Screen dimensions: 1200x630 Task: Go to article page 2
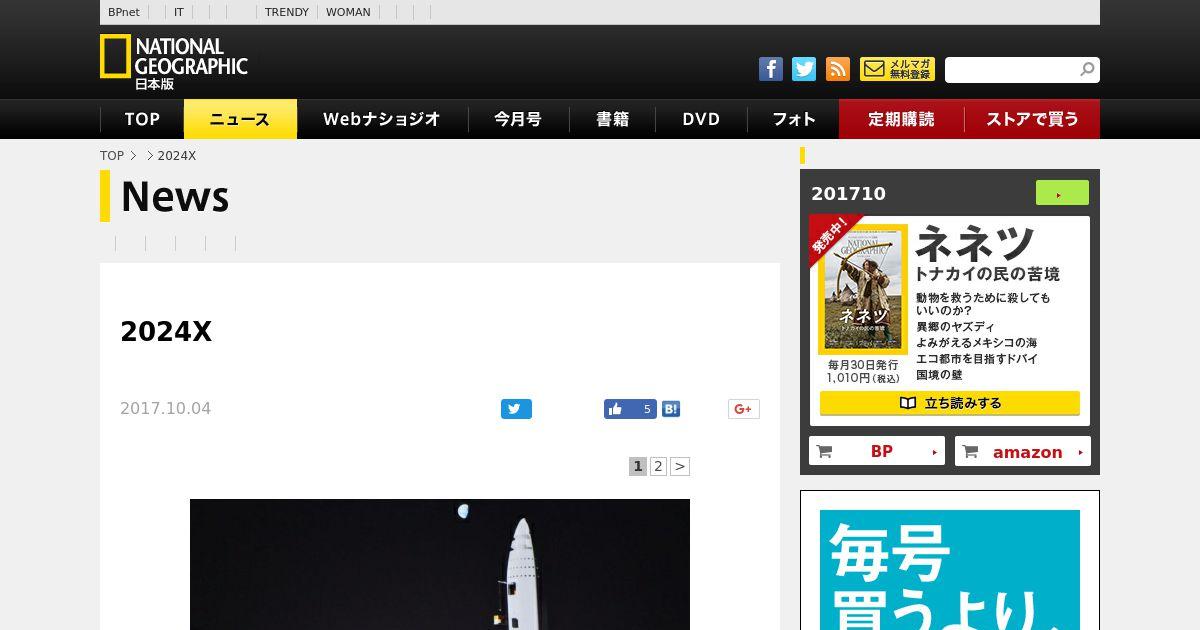point(658,466)
